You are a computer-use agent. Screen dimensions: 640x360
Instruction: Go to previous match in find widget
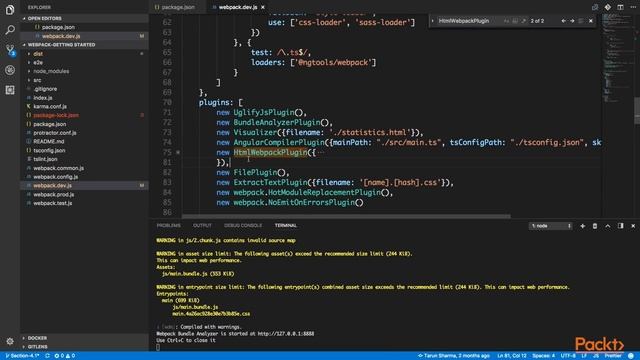coord(563,21)
